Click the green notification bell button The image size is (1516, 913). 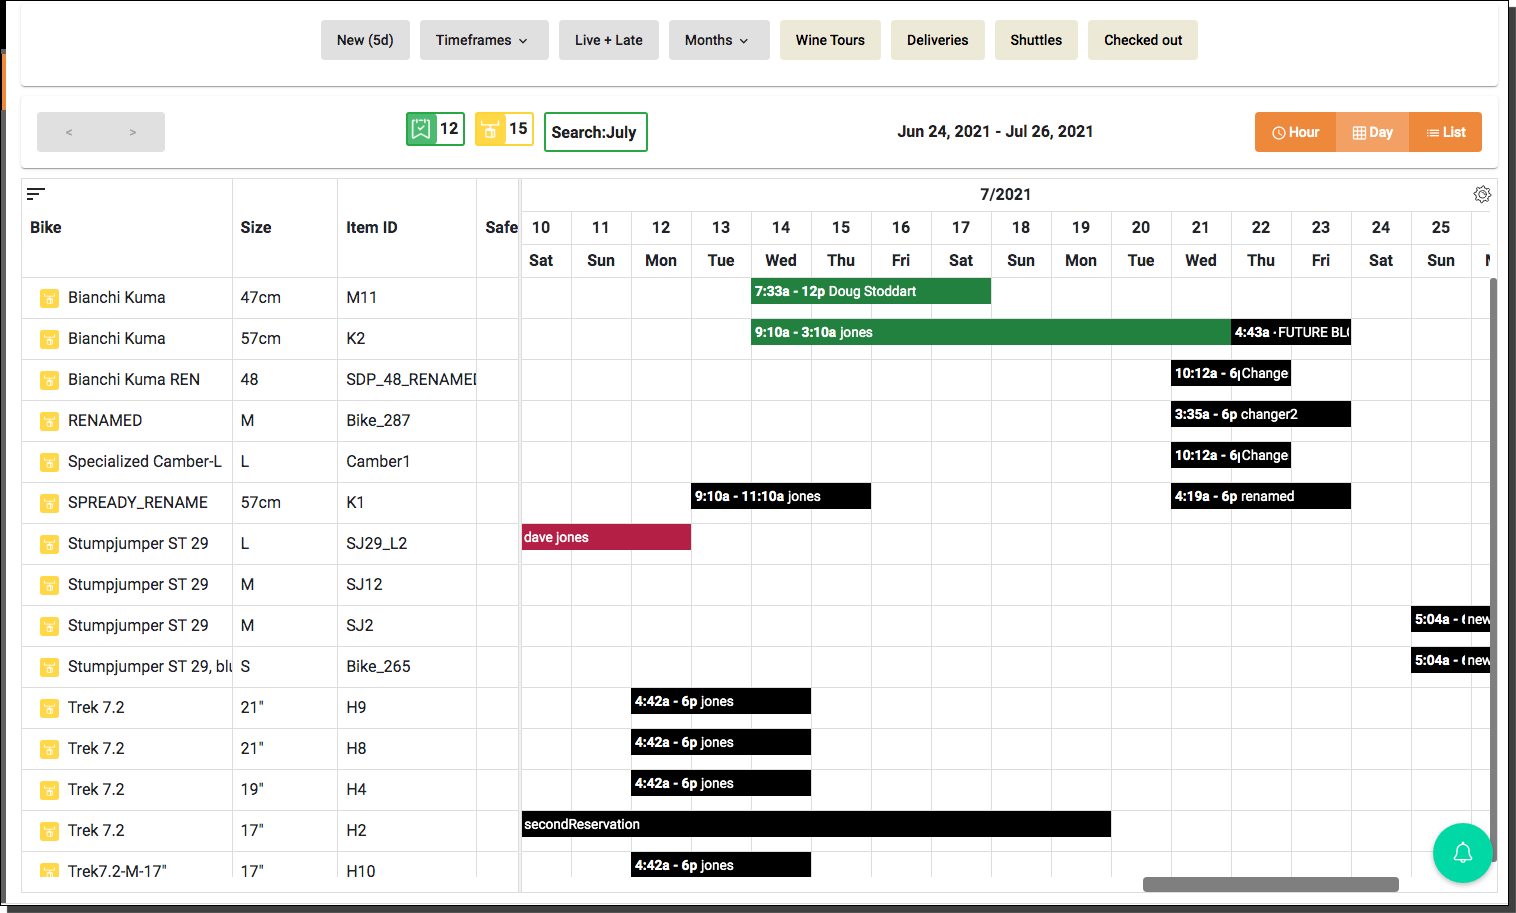point(1462,852)
